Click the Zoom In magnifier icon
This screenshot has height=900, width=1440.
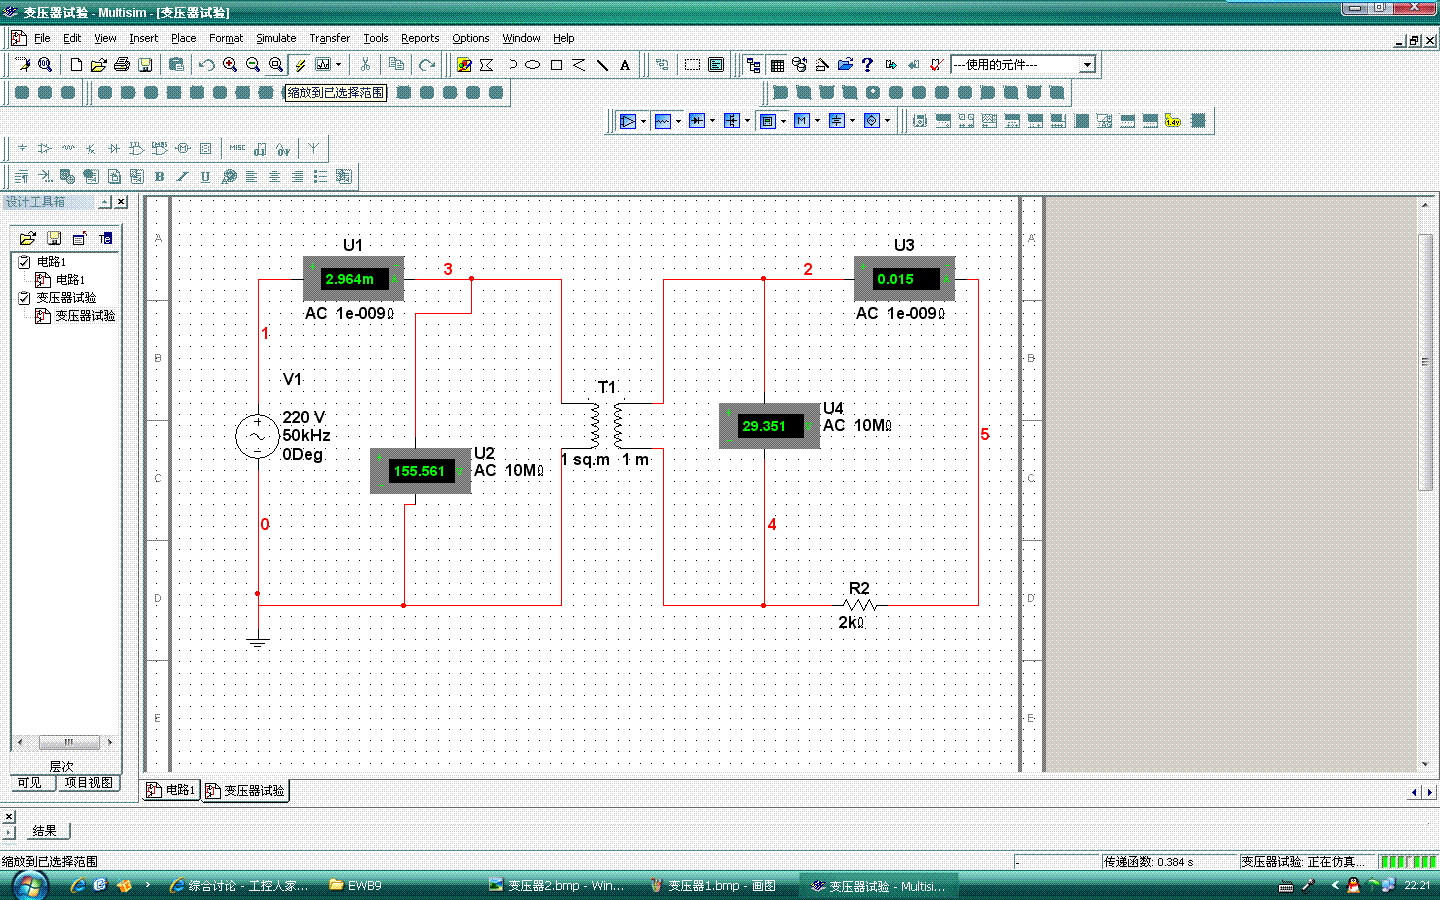(230, 65)
